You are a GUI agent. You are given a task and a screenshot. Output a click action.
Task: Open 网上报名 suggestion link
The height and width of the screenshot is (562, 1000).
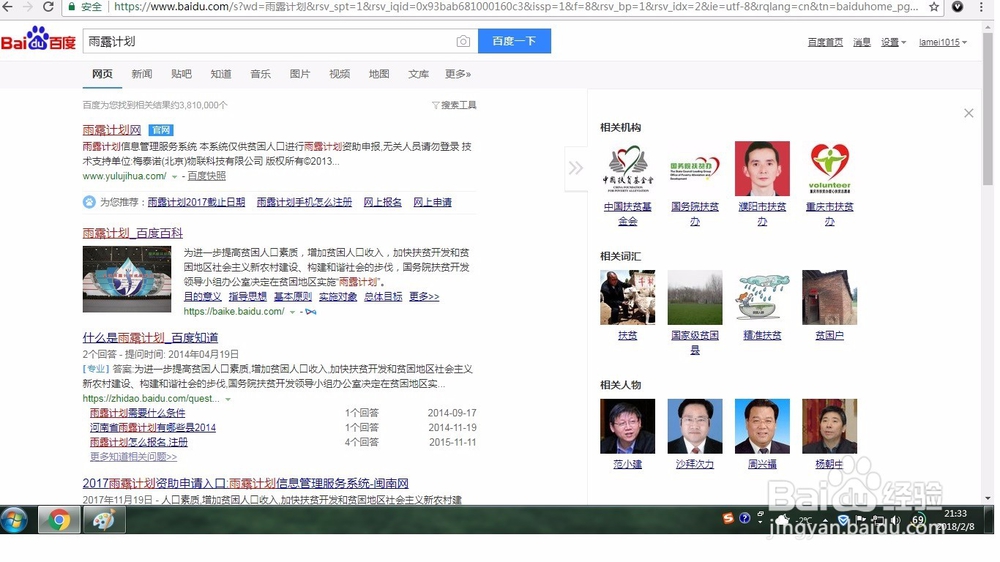click(x=383, y=202)
